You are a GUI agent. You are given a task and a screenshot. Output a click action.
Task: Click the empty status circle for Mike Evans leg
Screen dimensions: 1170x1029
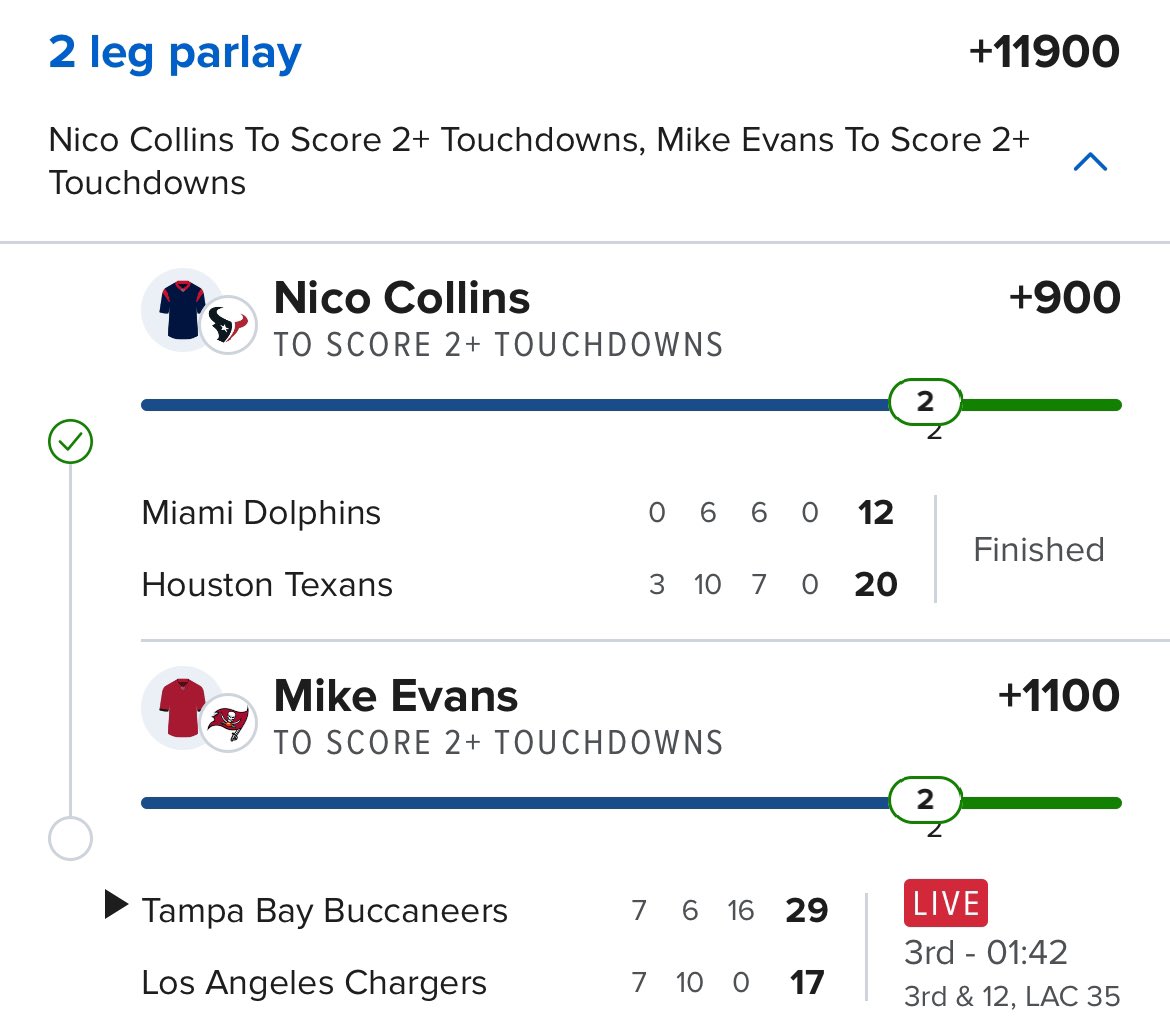click(x=70, y=838)
